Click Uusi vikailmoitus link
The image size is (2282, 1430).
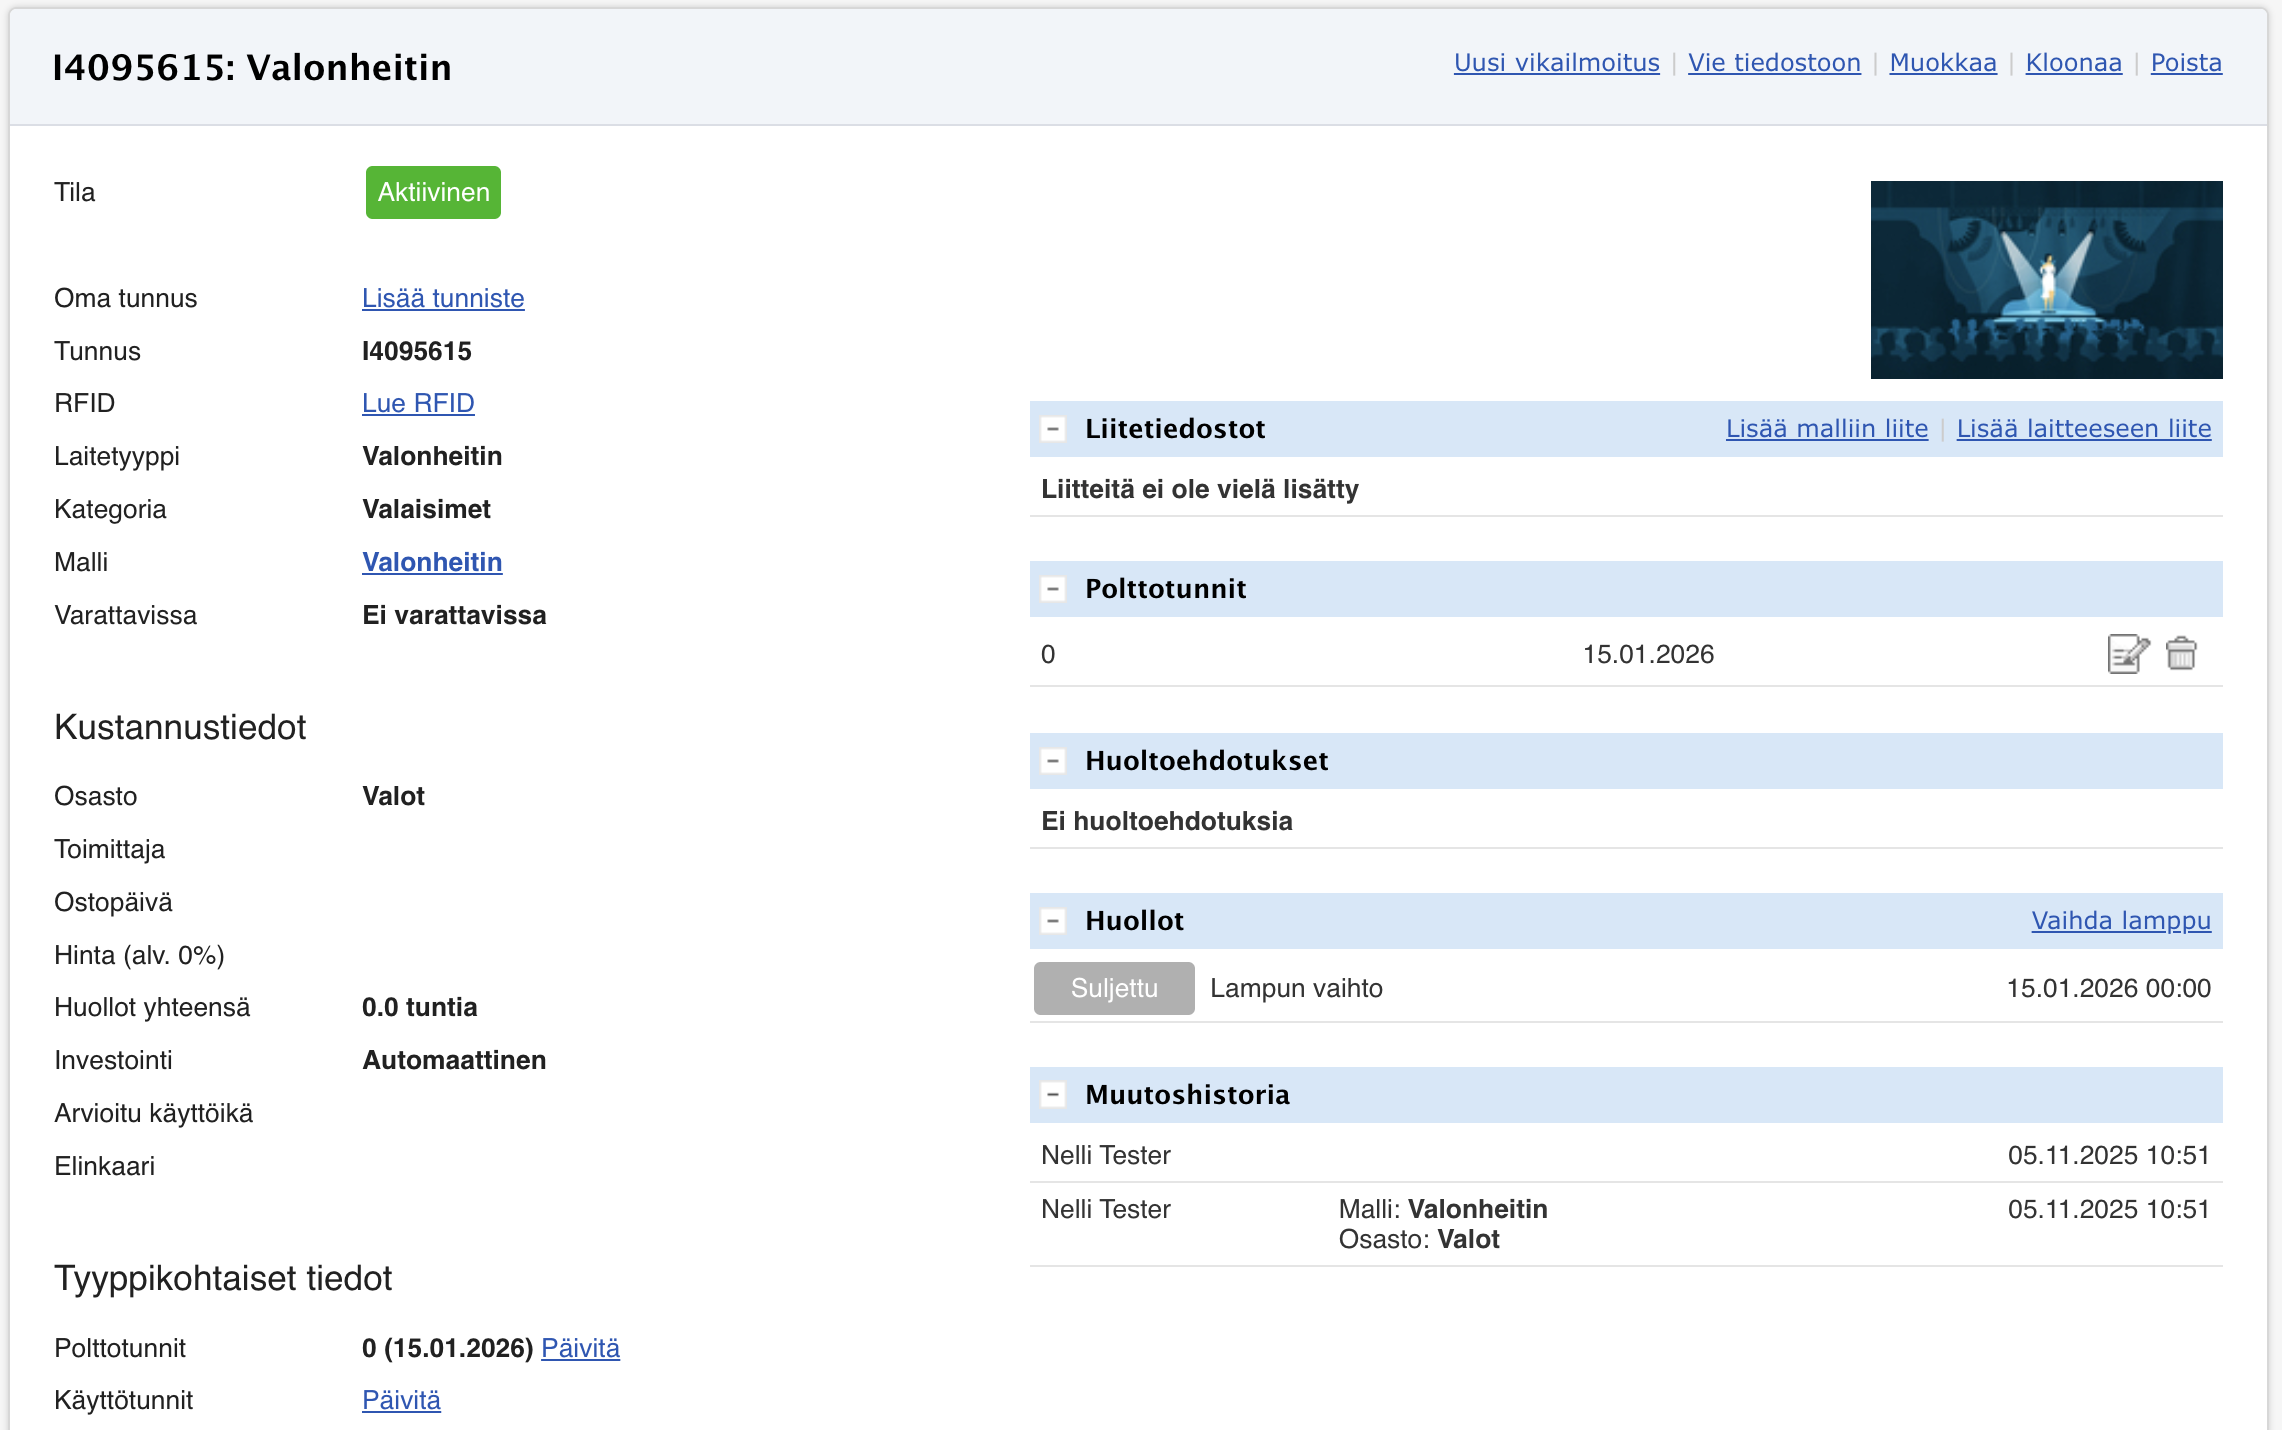tap(1556, 63)
